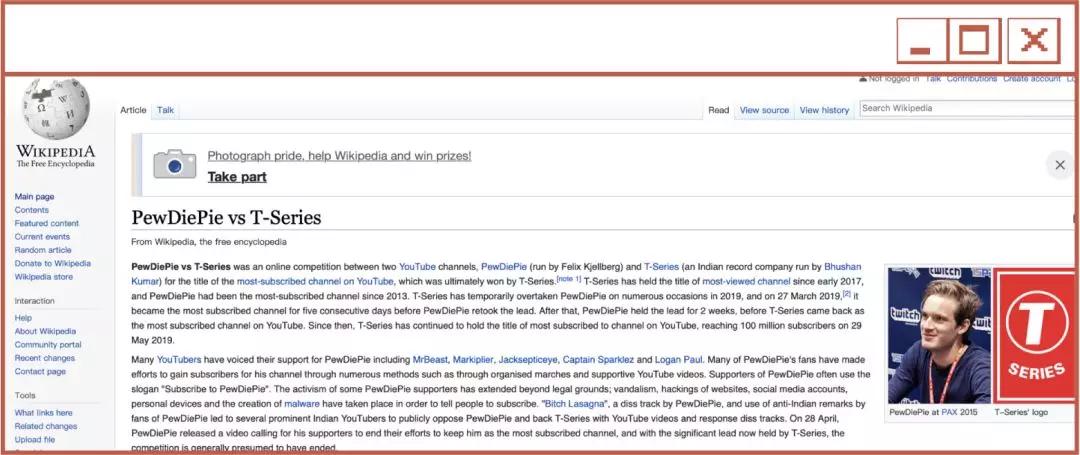Select the Read tab
The width and height of the screenshot is (1080, 455).
[718, 110]
